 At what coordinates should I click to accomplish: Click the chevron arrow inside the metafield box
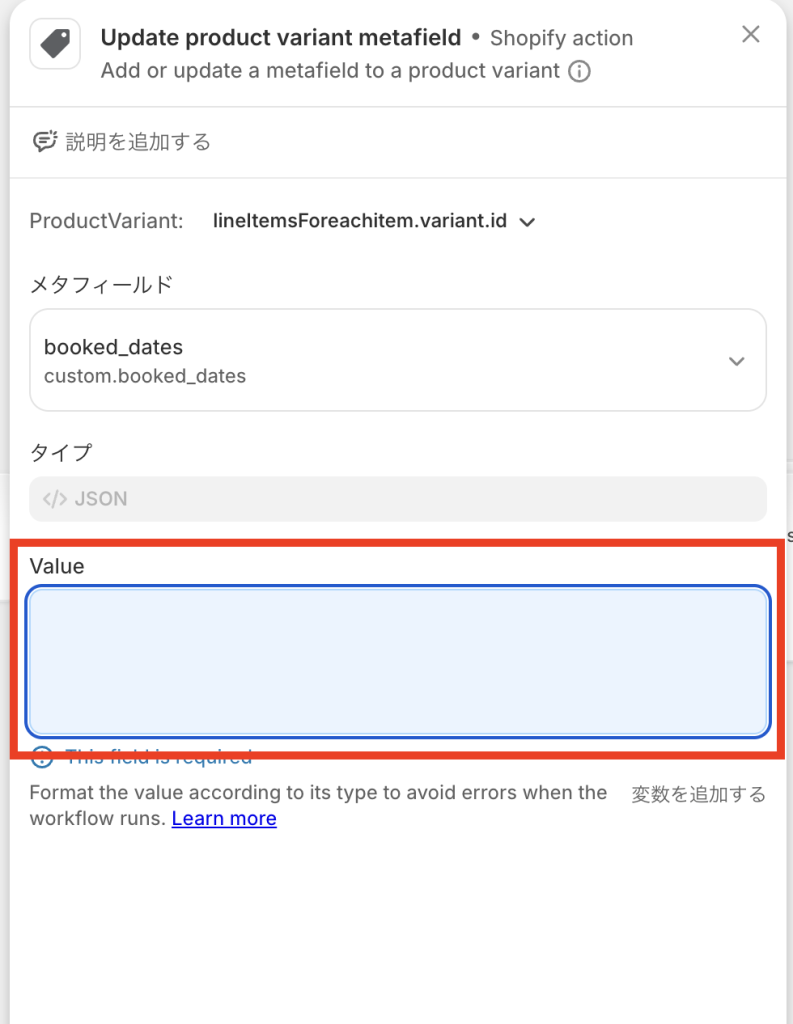[x=737, y=361]
